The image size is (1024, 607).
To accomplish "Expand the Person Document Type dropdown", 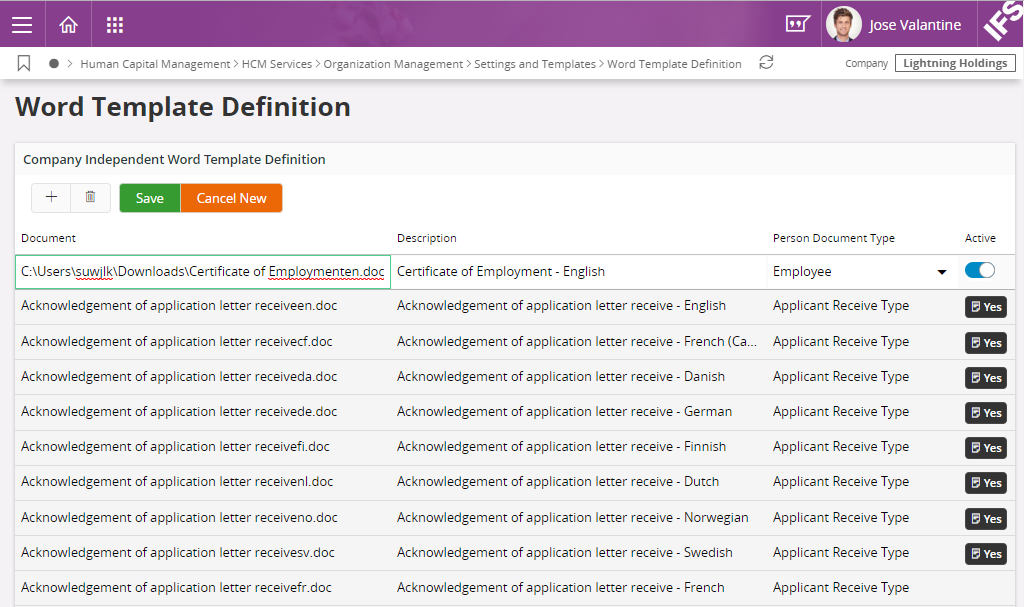I will tap(941, 272).
